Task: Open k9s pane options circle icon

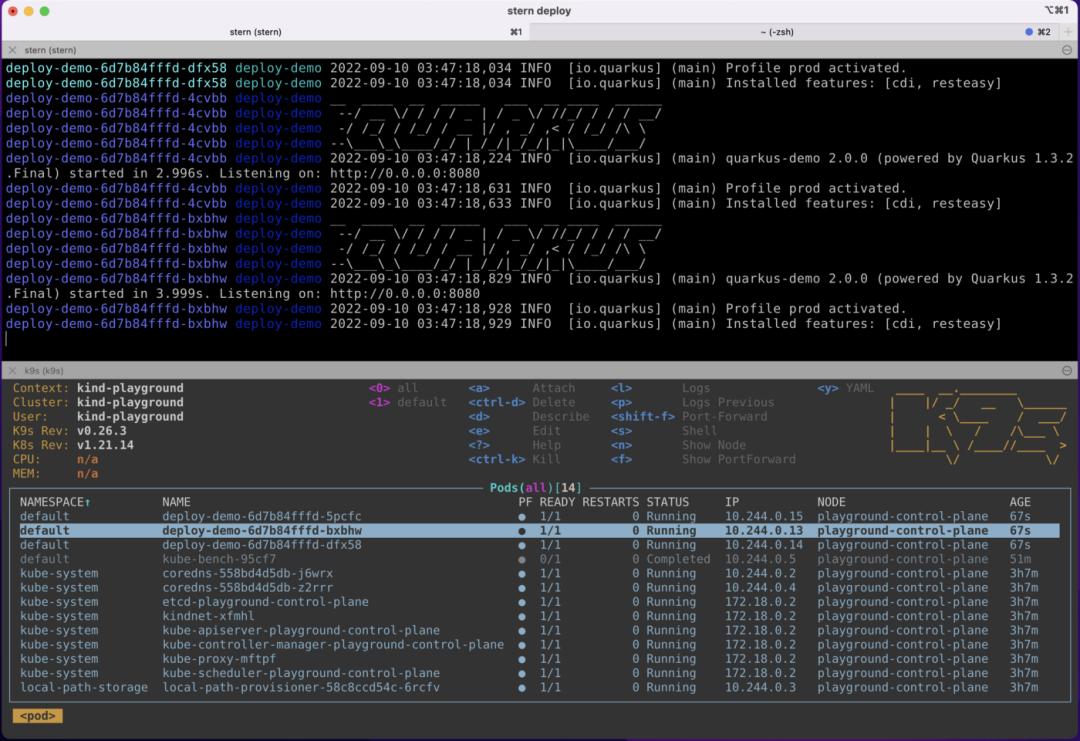Action: pos(1067,370)
